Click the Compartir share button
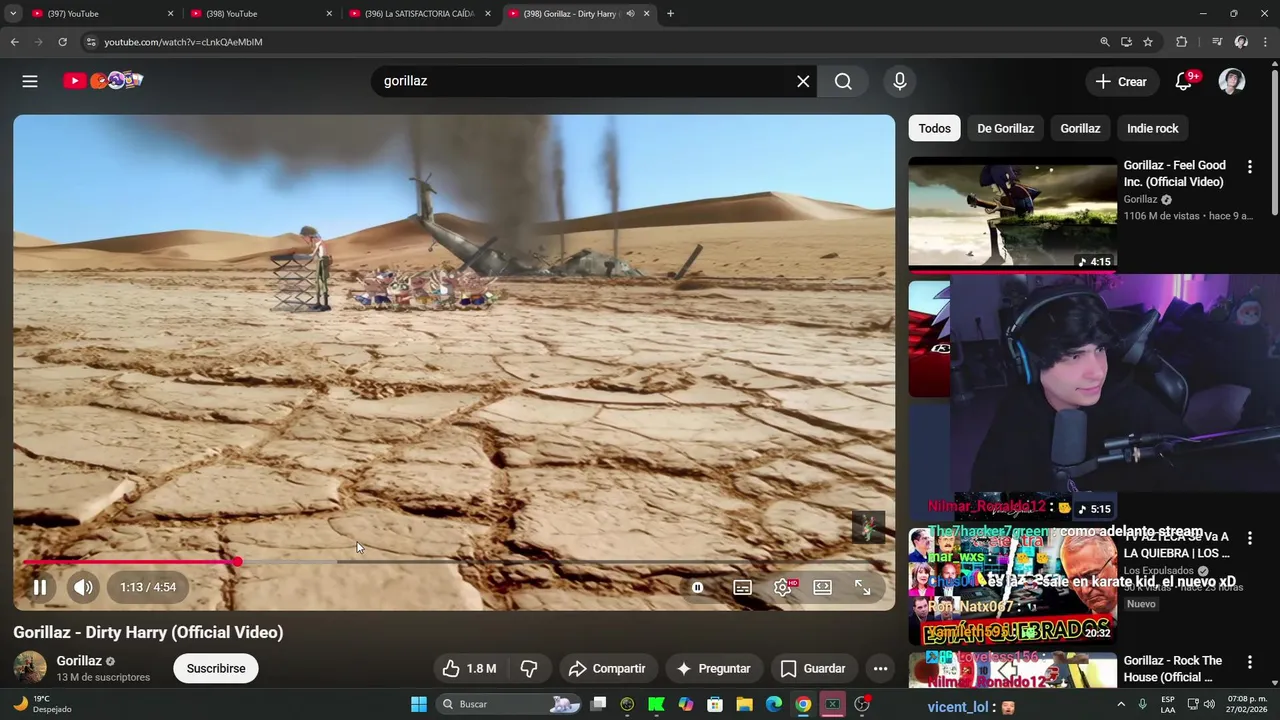The width and height of the screenshot is (1280, 720). [606, 668]
